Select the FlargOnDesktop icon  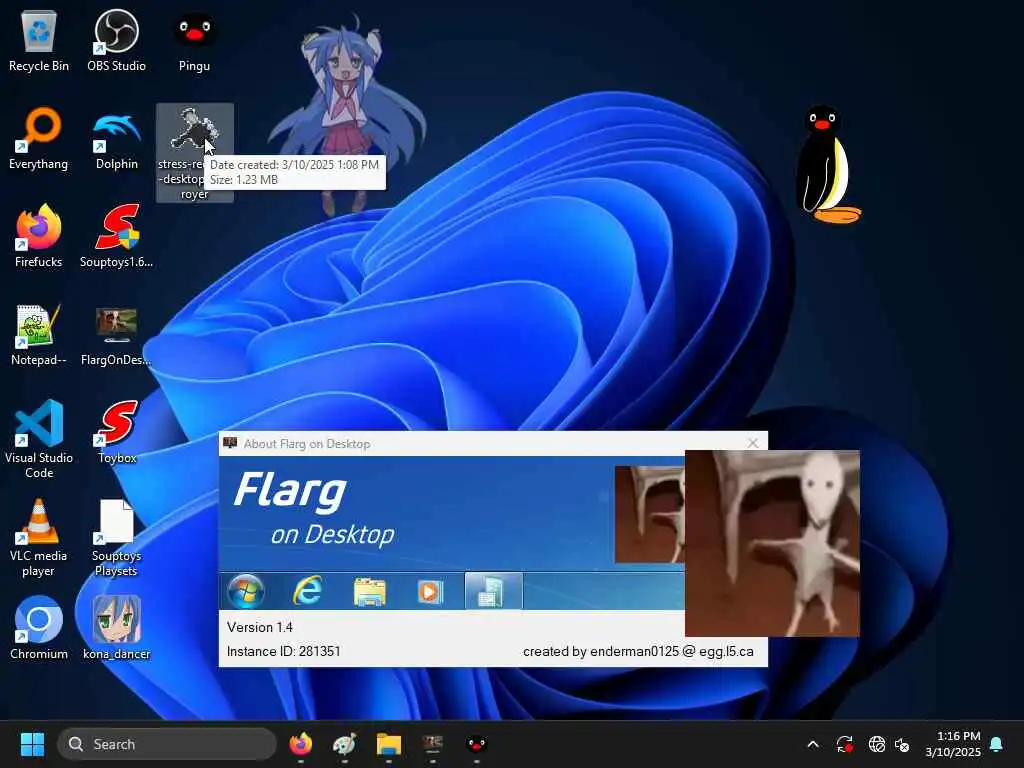pyautogui.click(x=116, y=334)
